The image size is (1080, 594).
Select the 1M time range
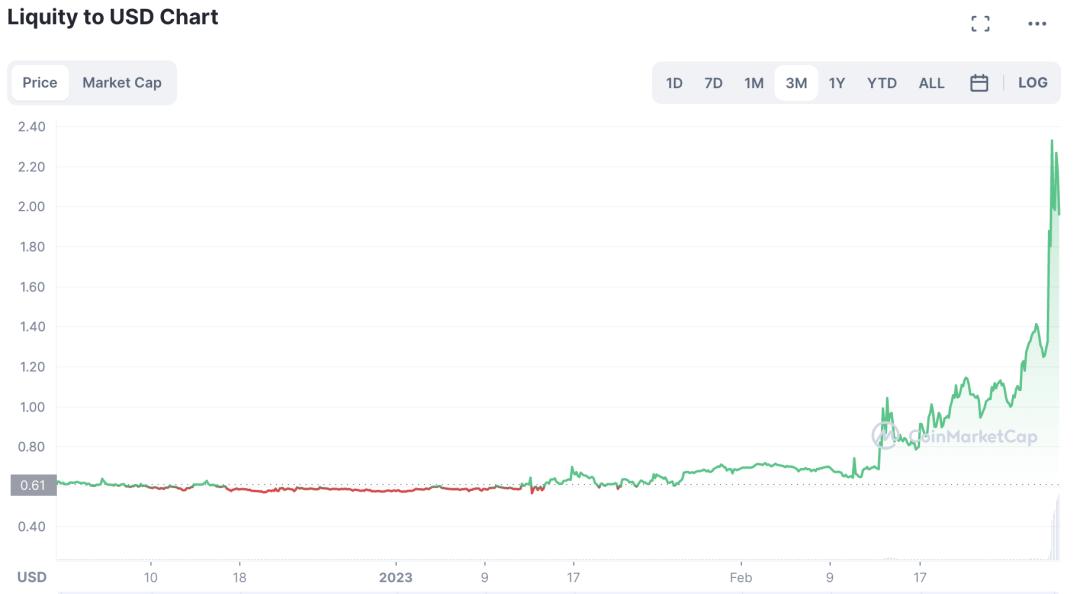754,83
